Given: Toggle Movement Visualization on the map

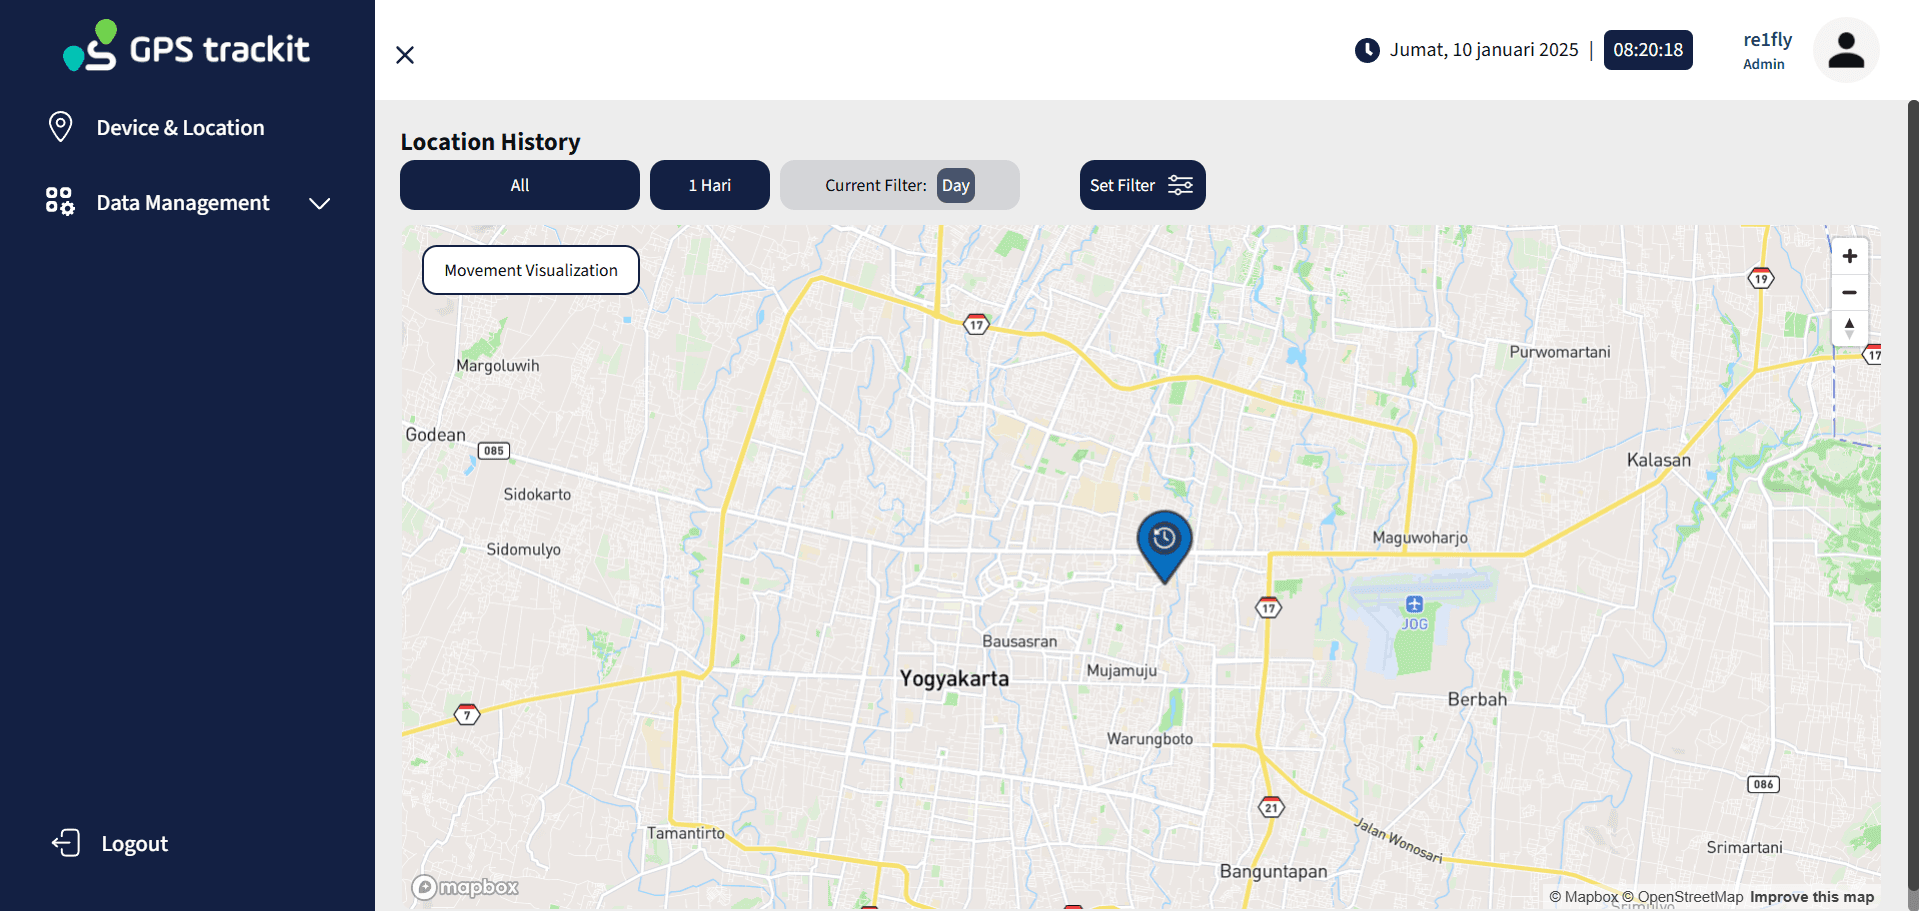Looking at the screenshot, I should [x=530, y=270].
